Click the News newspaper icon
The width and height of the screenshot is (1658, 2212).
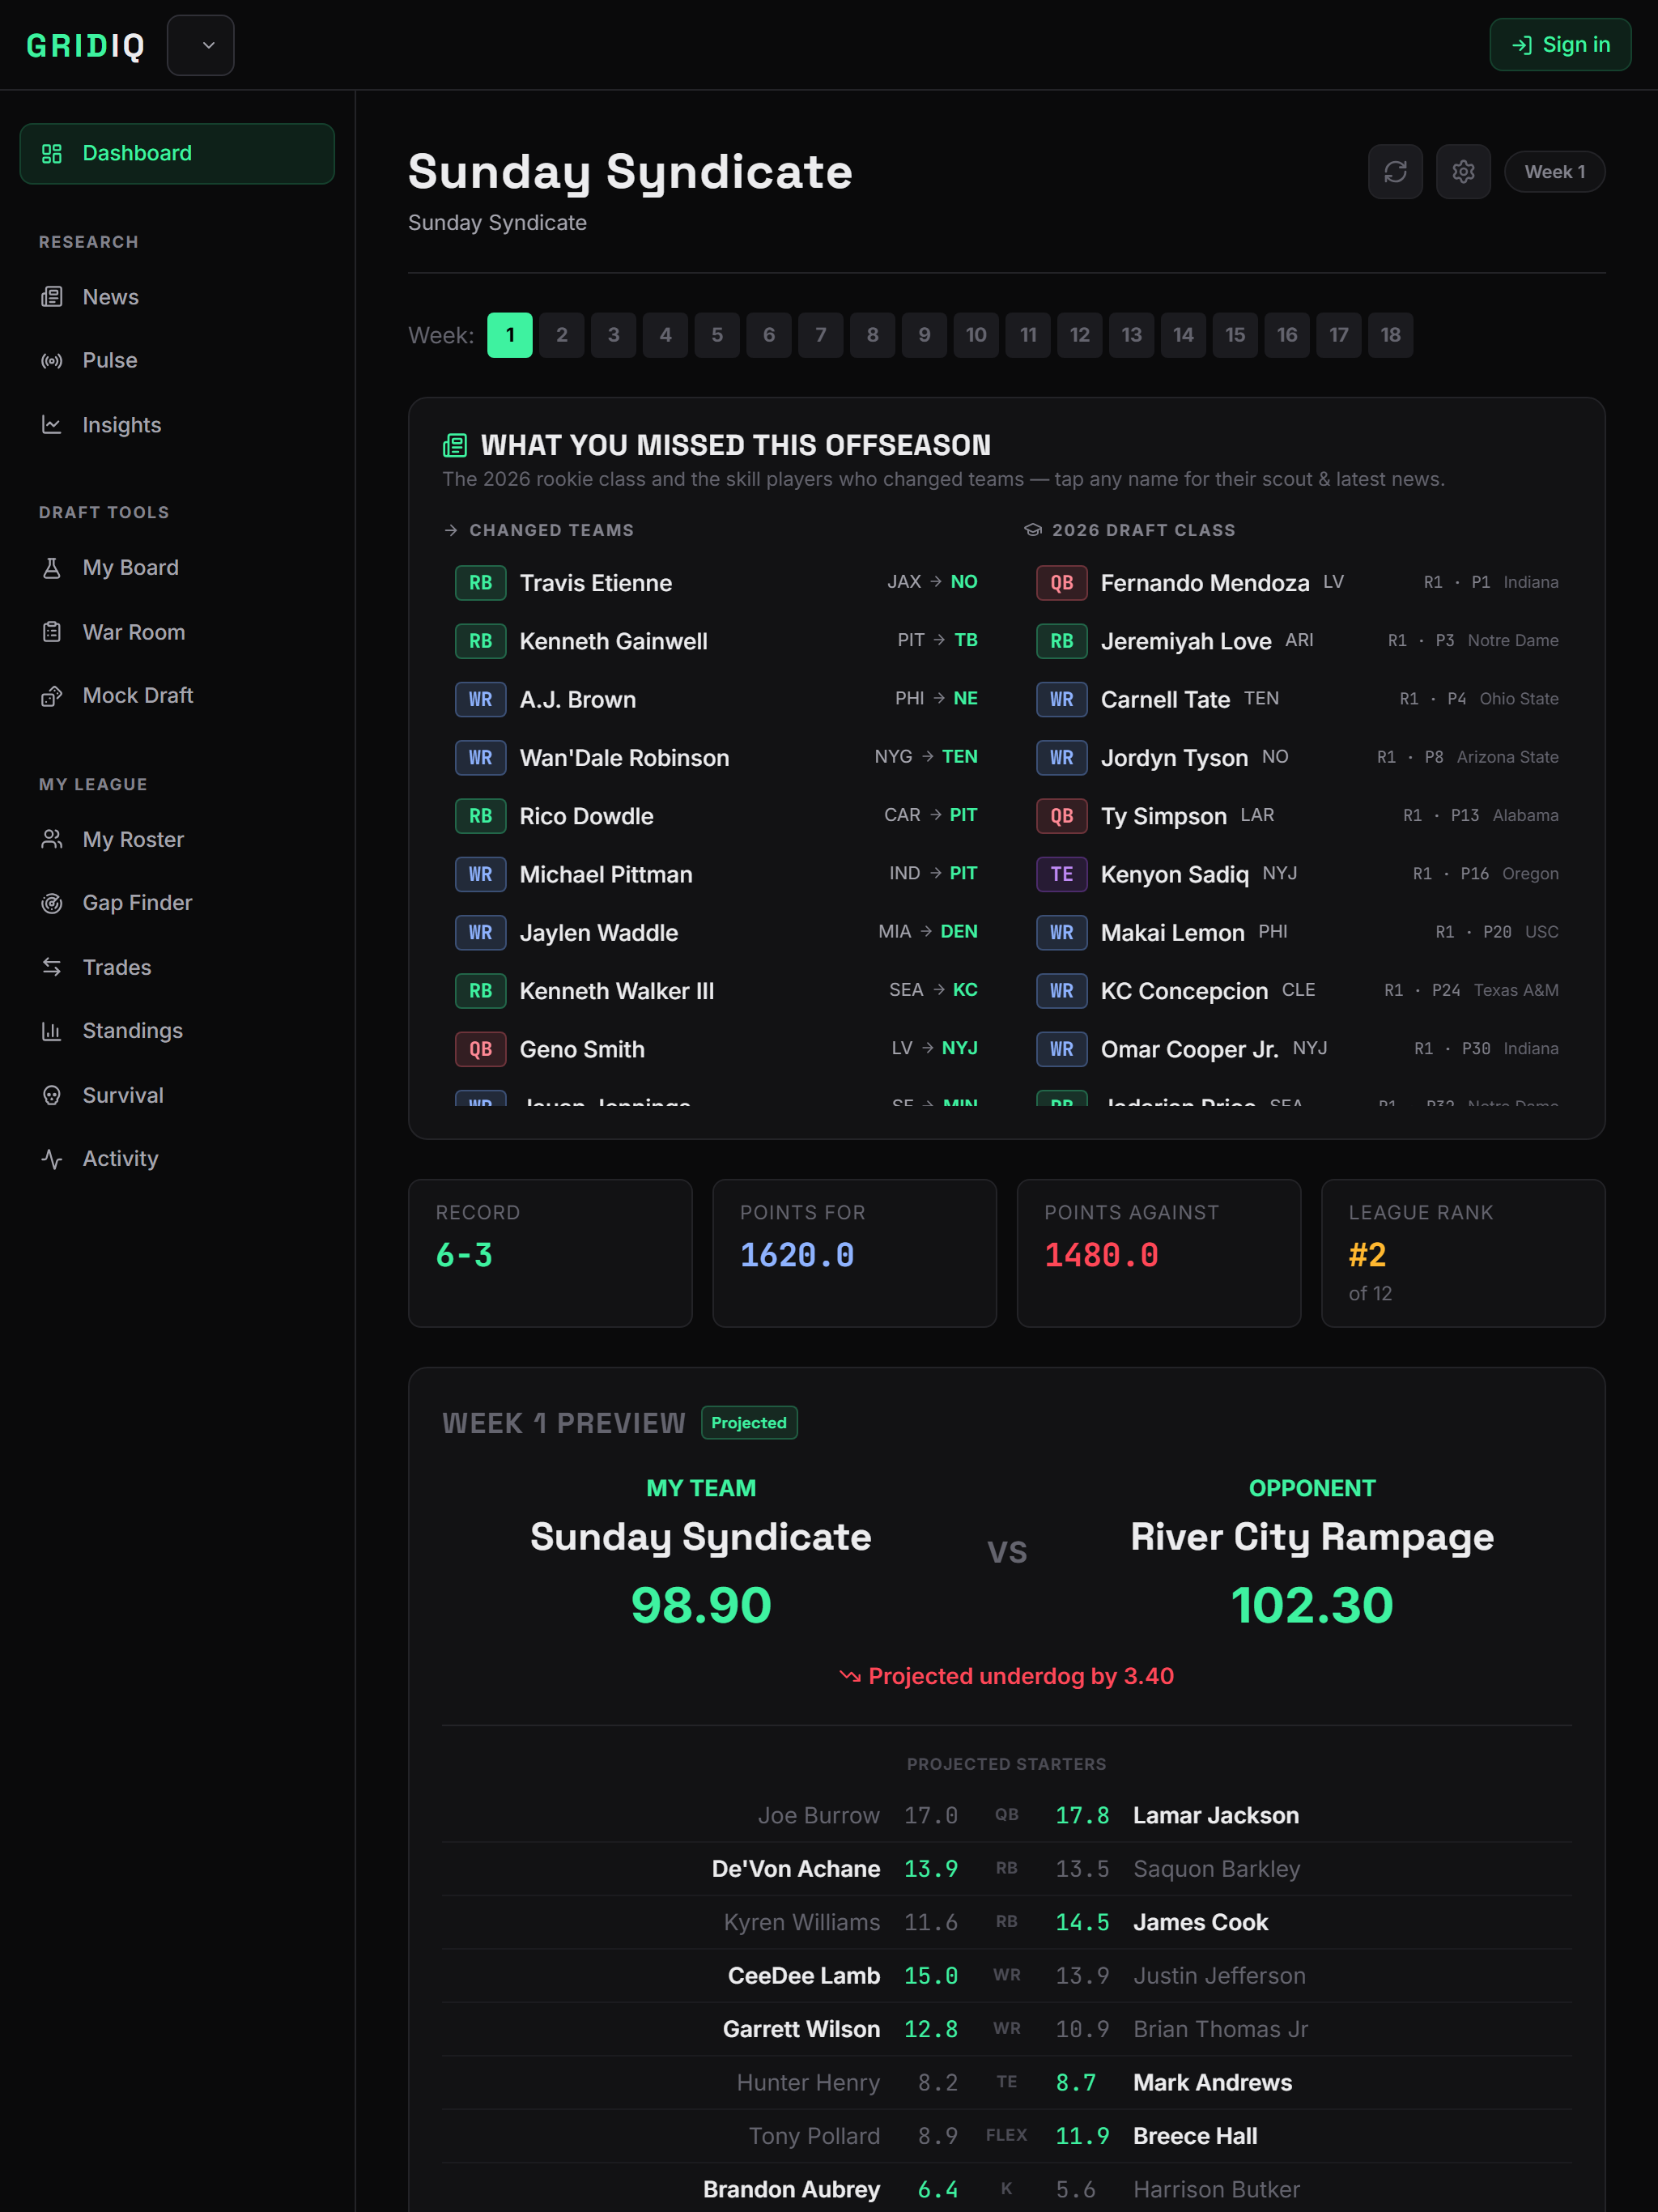pos(52,297)
